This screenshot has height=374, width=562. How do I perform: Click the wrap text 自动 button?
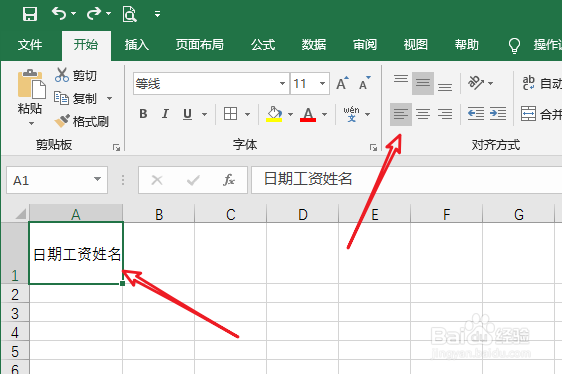point(541,83)
